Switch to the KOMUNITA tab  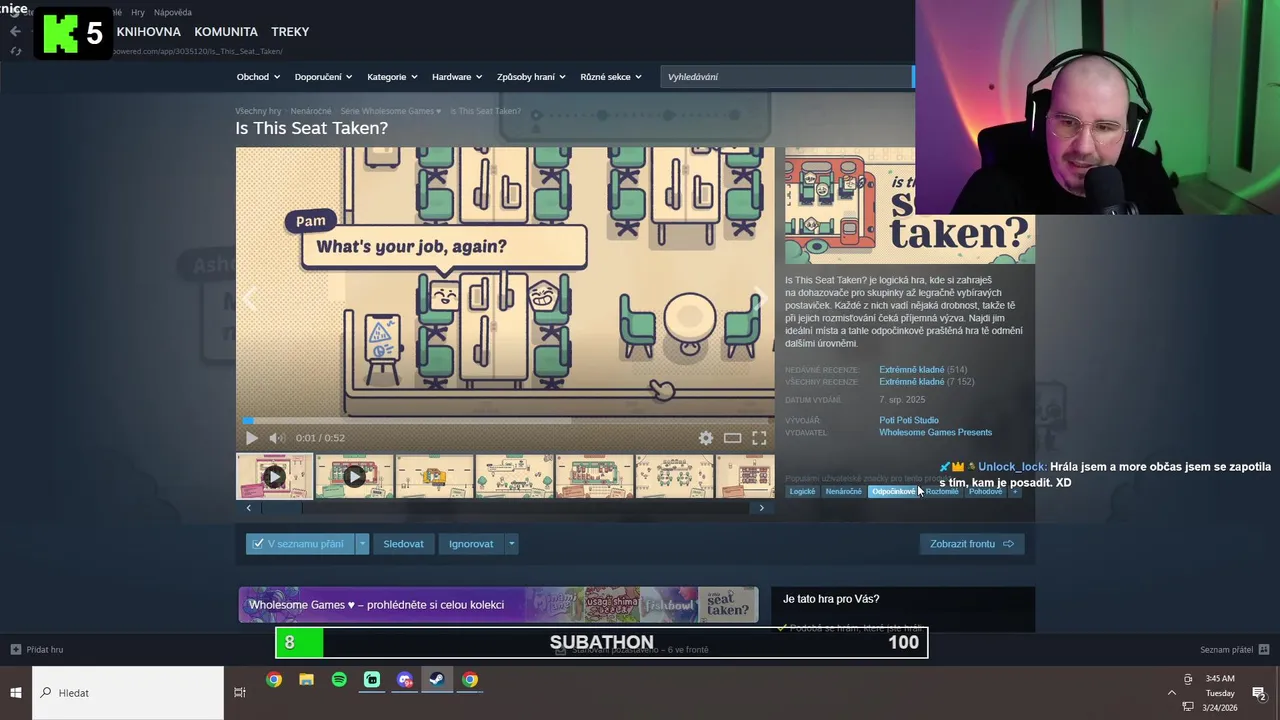[226, 32]
